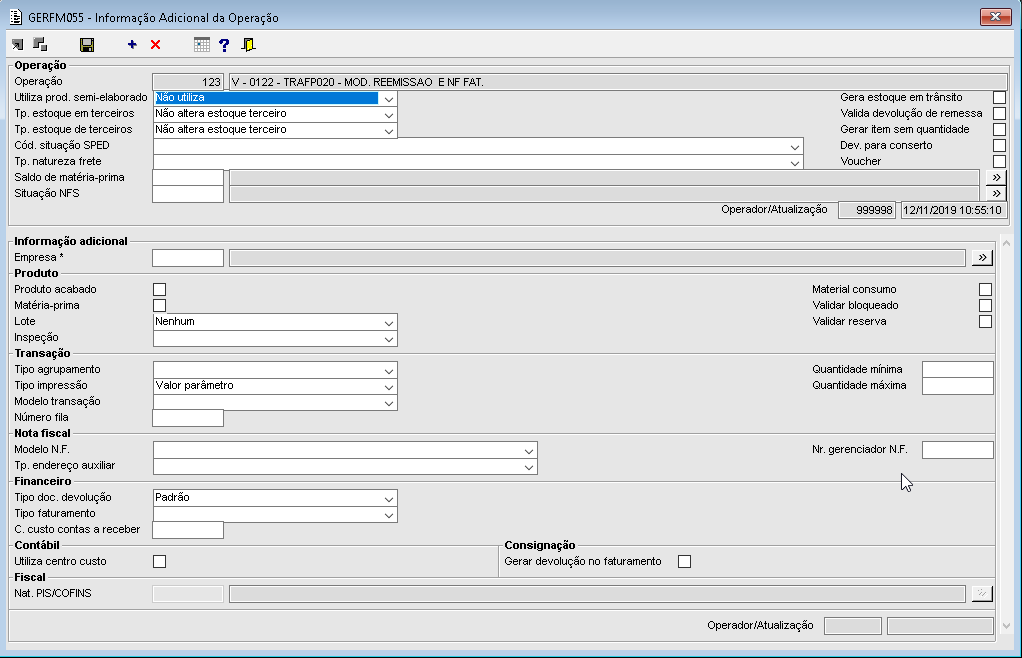The height and width of the screenshot is (658, 1022).
Task: Click Número fila input field
Action: pyautogui.click(x=188, y=418)
